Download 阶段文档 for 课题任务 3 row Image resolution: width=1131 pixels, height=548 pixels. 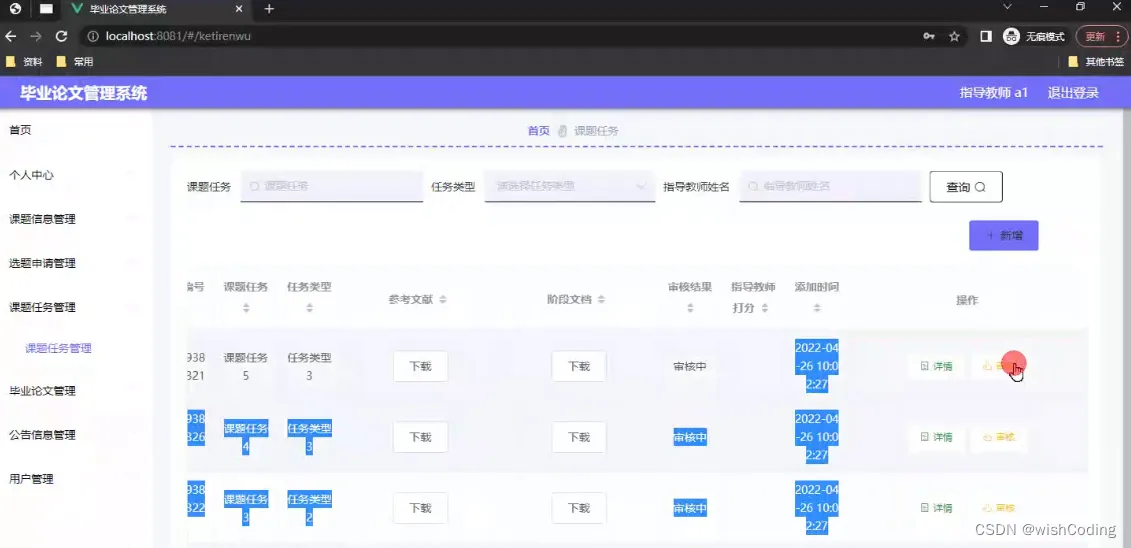pos(578,508)
